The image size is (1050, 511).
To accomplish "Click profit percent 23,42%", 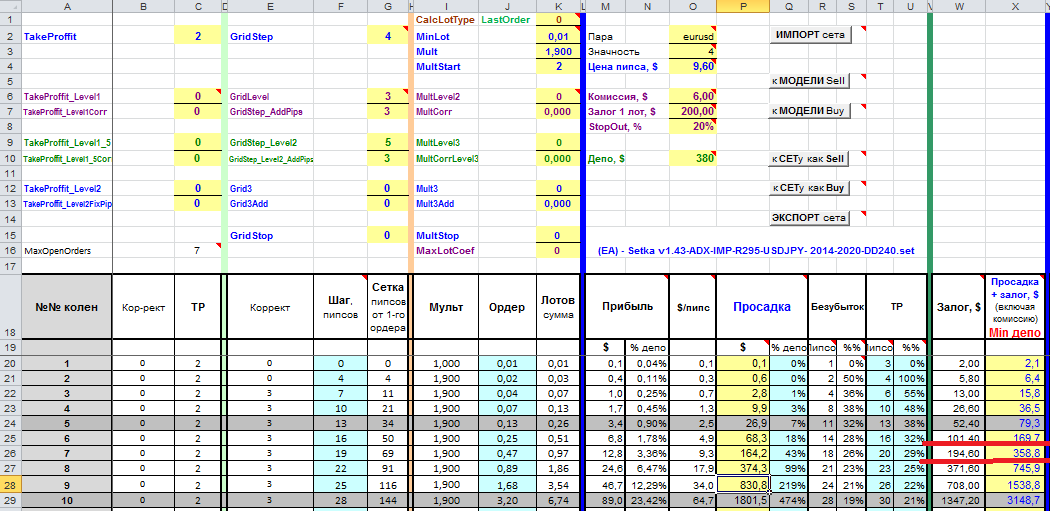I will 647,500.
